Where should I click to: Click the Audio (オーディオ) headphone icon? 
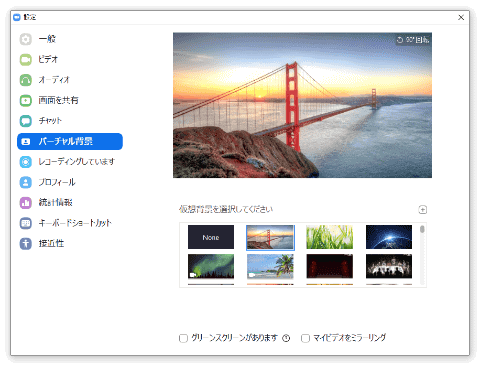pyautogui.click(x=26, y=80)
